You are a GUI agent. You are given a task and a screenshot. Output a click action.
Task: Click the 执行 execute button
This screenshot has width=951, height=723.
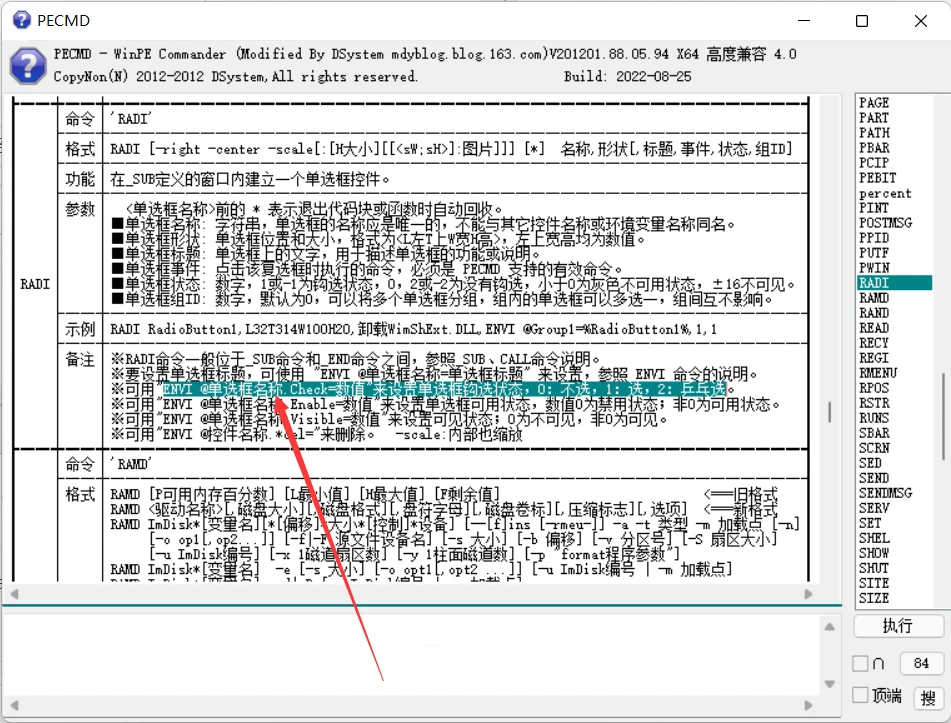click(898, 626)
